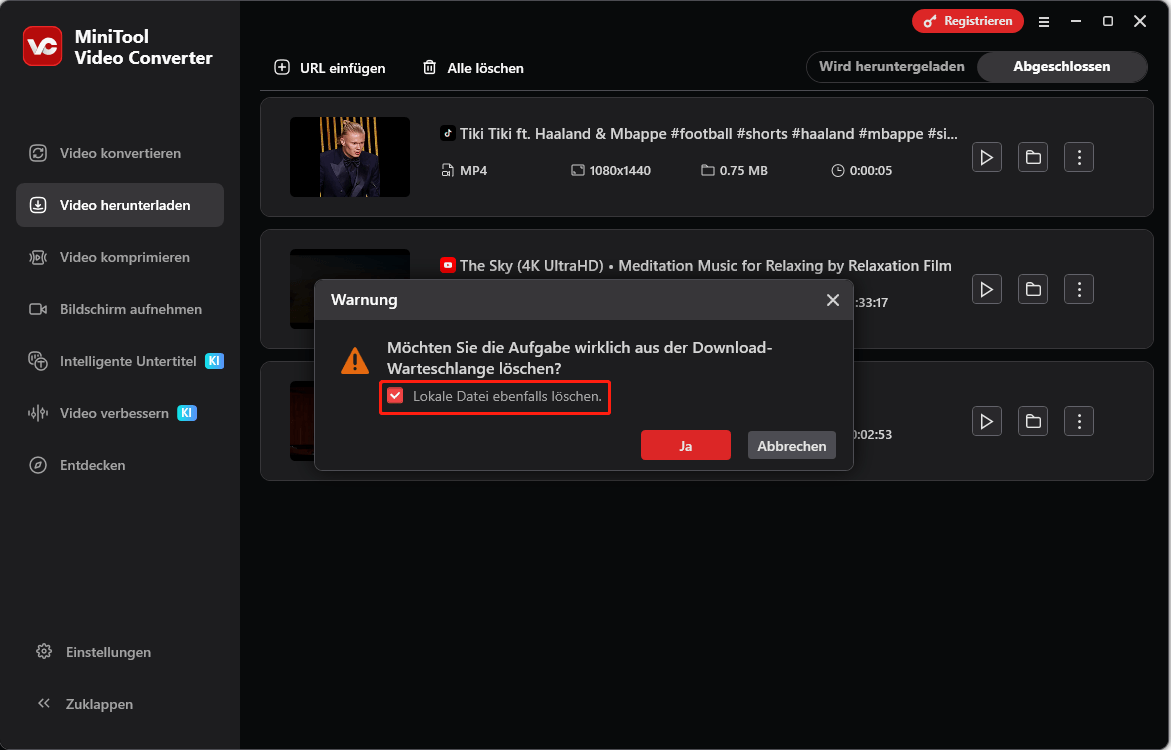Open the Entdecken page
The image size is (1171, 750).
[119, 465]
